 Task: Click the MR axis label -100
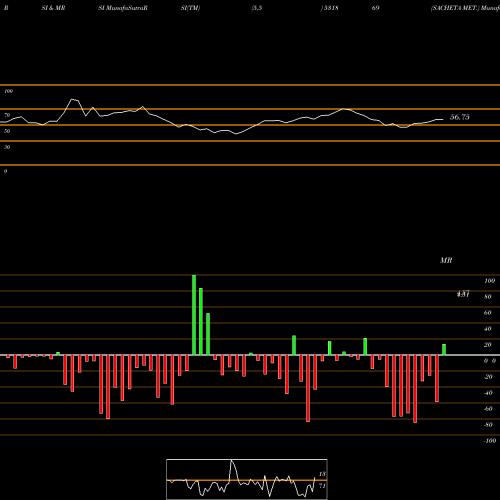(x=490, y=441)
